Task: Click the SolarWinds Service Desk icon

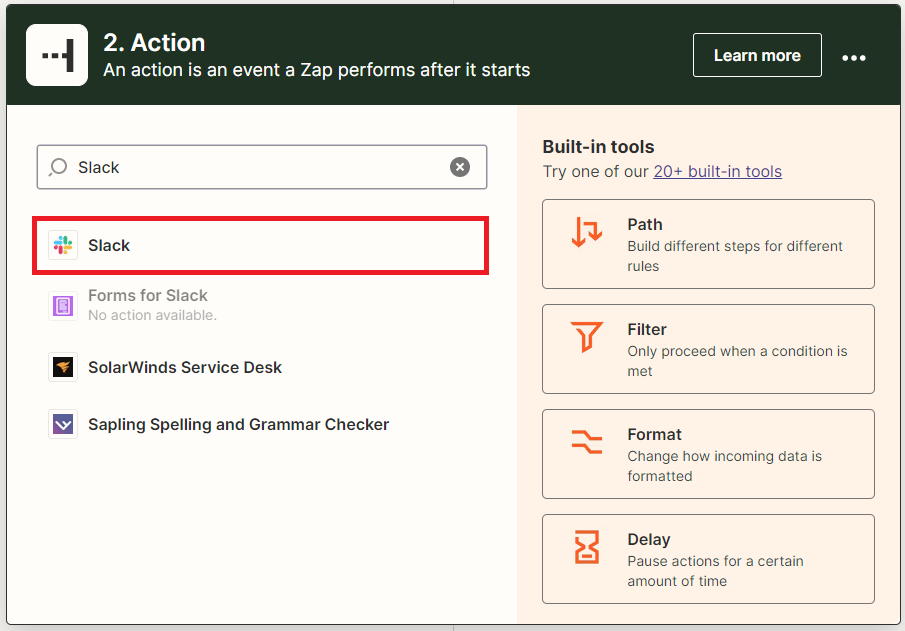Action: tap(63, 367)
